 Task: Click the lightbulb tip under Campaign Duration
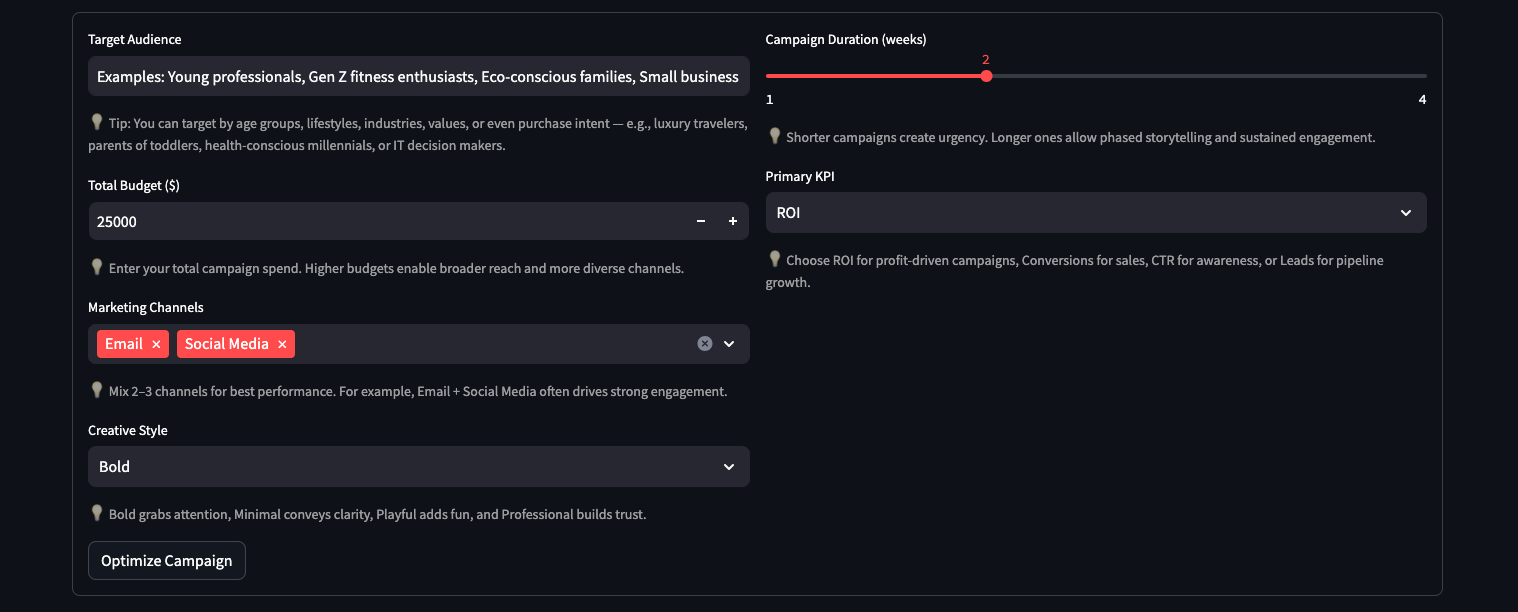click(x=775, y=136)
